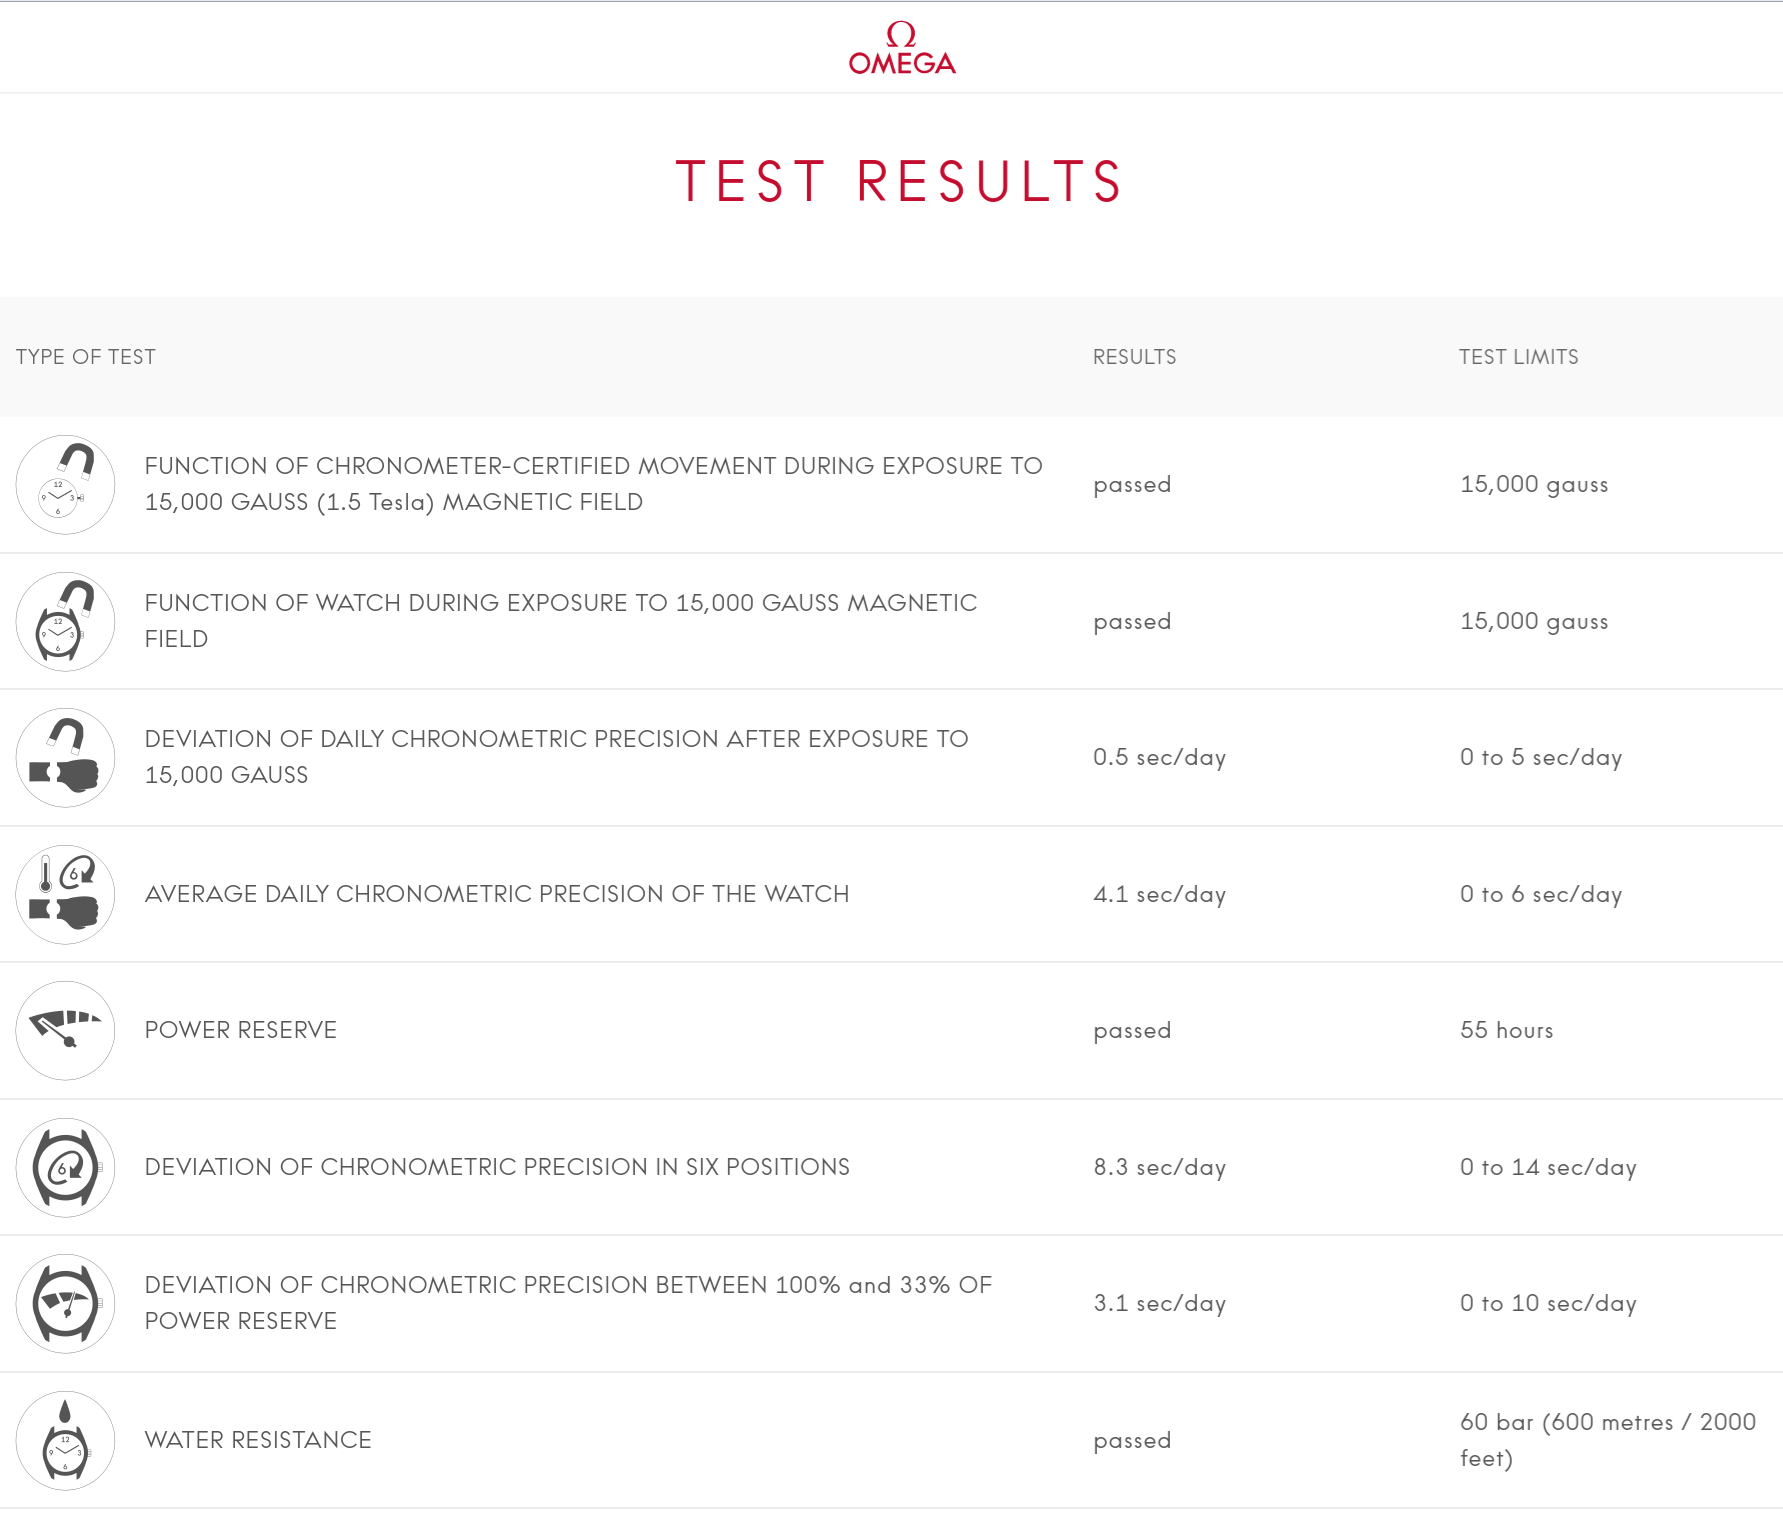Click the 8.3 sec/day result value
Screen dimensions: 1783x1524
point(1159,1167)
